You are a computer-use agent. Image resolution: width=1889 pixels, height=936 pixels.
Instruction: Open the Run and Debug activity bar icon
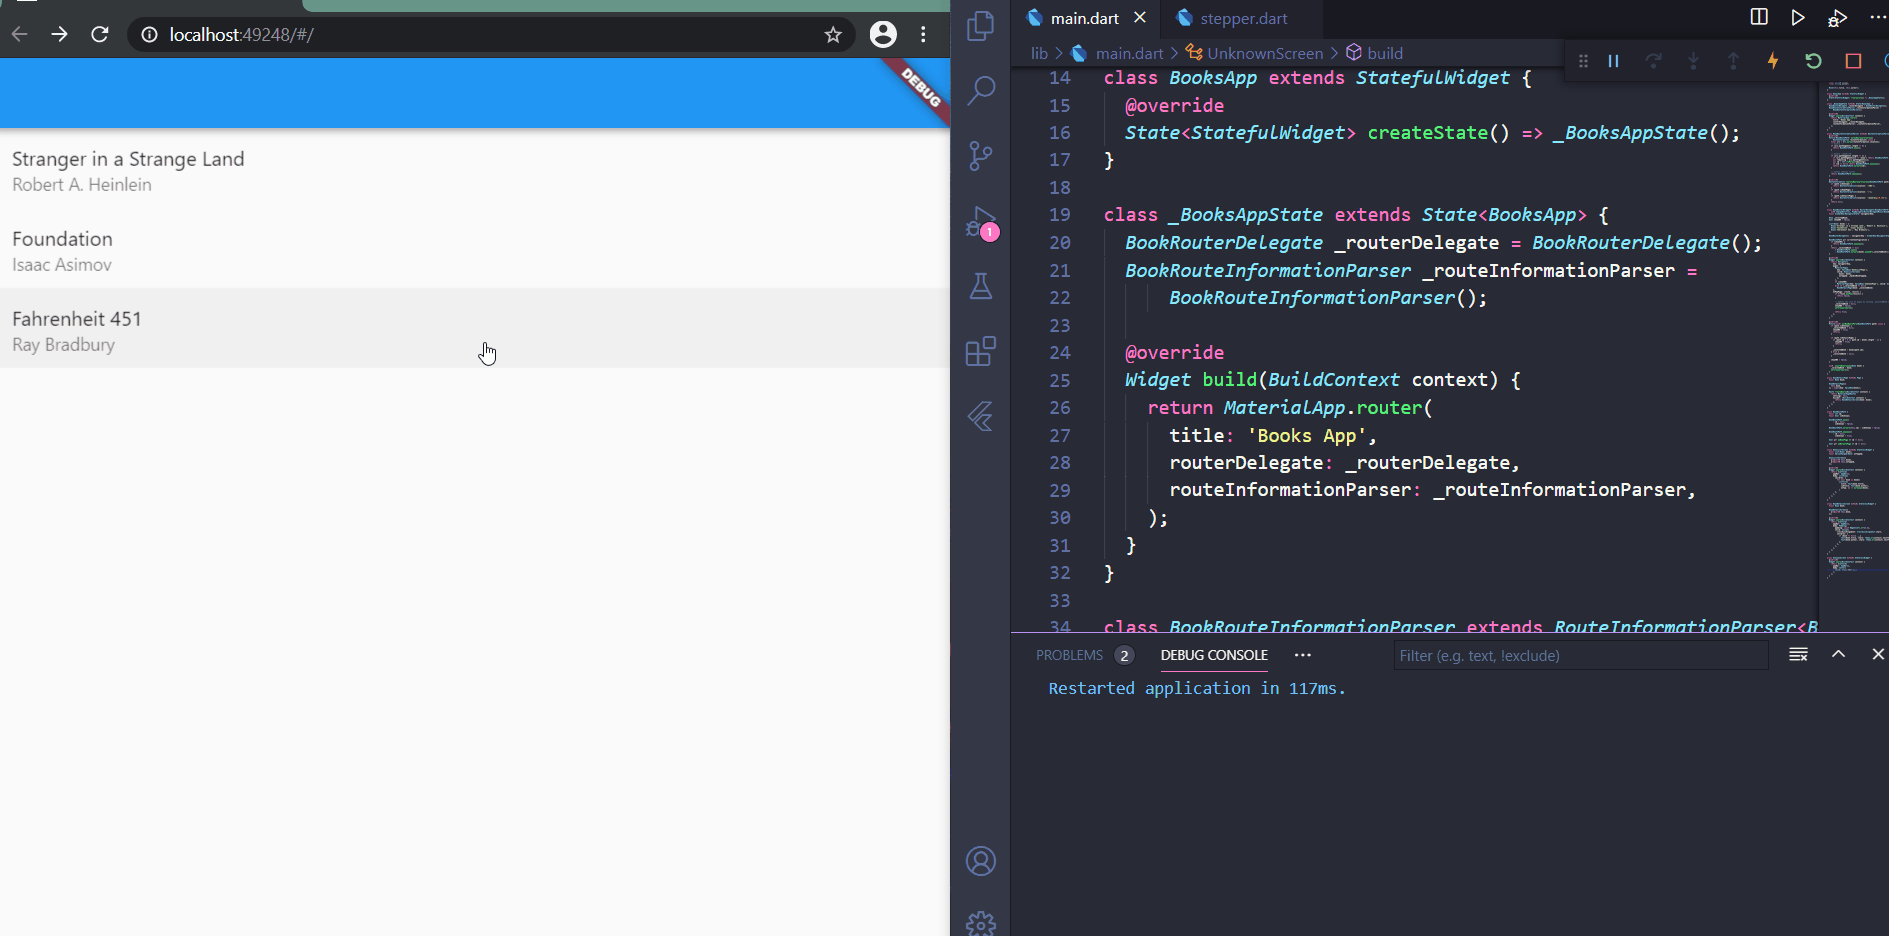pos(981,222)
